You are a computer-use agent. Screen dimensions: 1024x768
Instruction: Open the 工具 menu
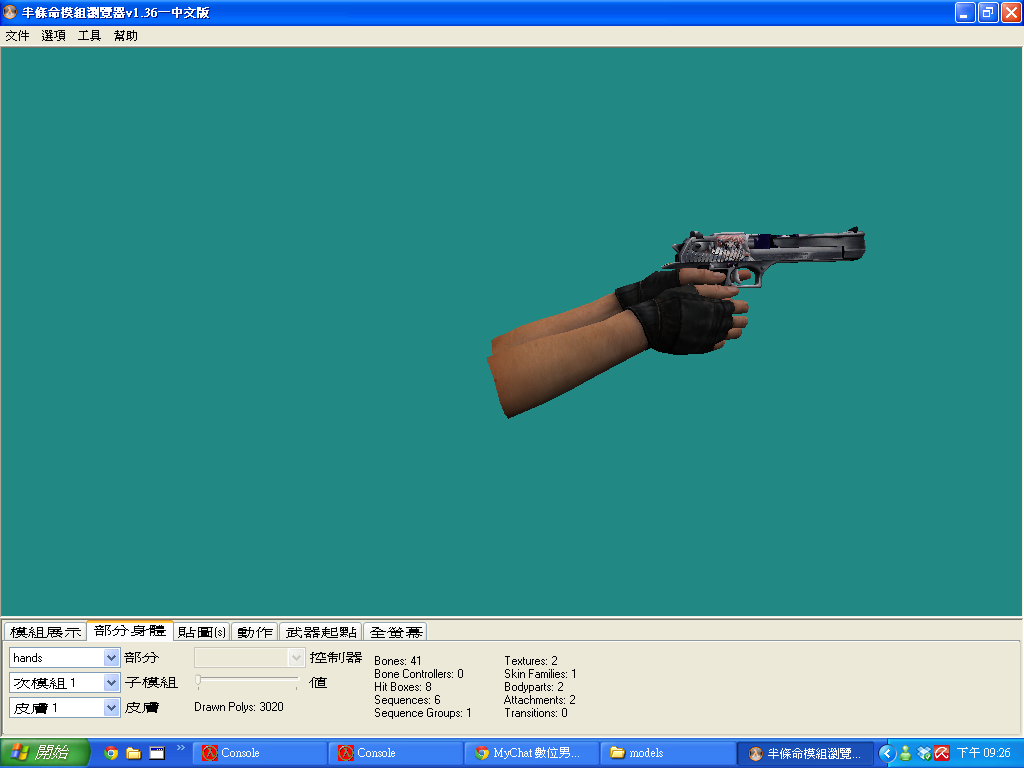tap(89, 36)
